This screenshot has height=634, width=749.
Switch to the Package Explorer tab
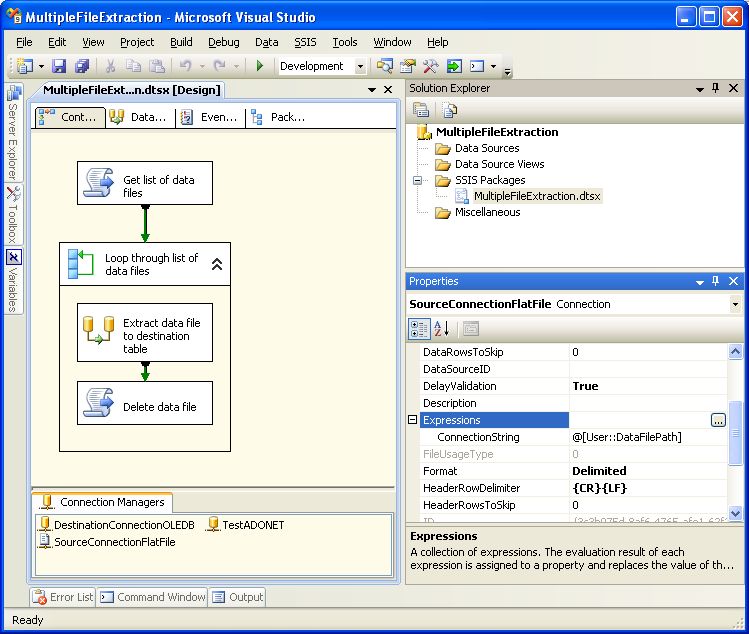(x=279, y=117)
